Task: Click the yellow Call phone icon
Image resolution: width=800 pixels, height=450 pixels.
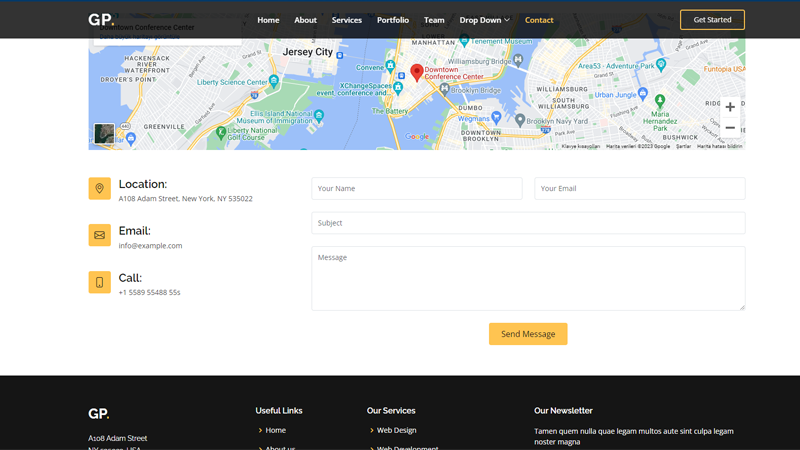Action: point(99,282)
